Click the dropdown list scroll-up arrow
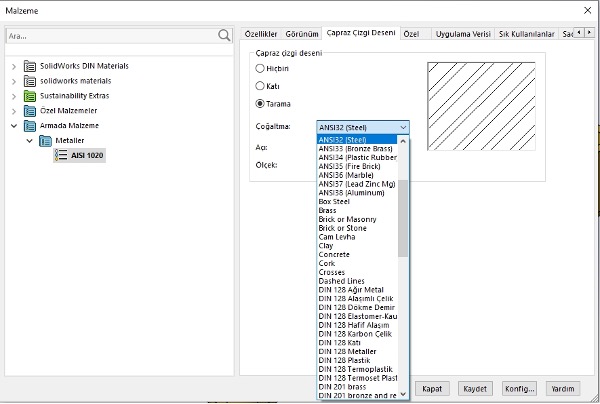 coord(403,141)
